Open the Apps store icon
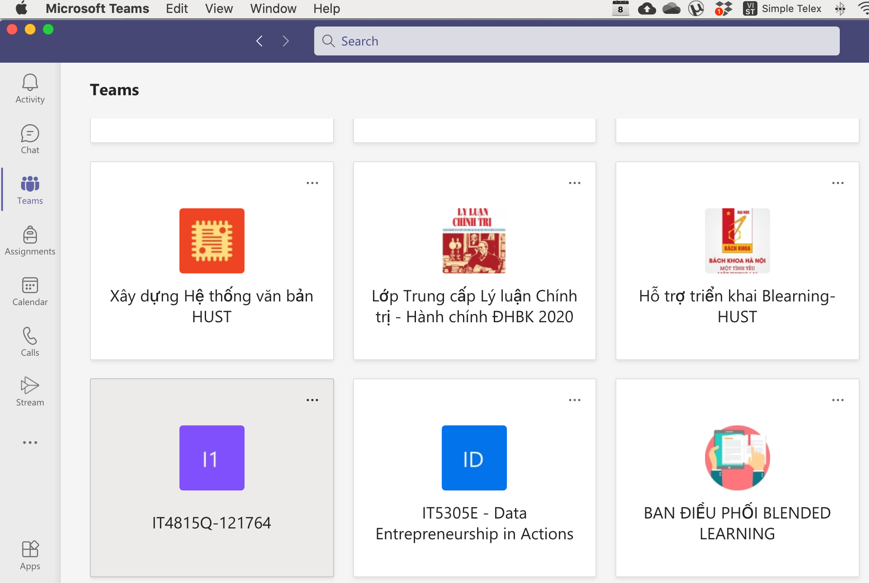 tap(30, 555)
